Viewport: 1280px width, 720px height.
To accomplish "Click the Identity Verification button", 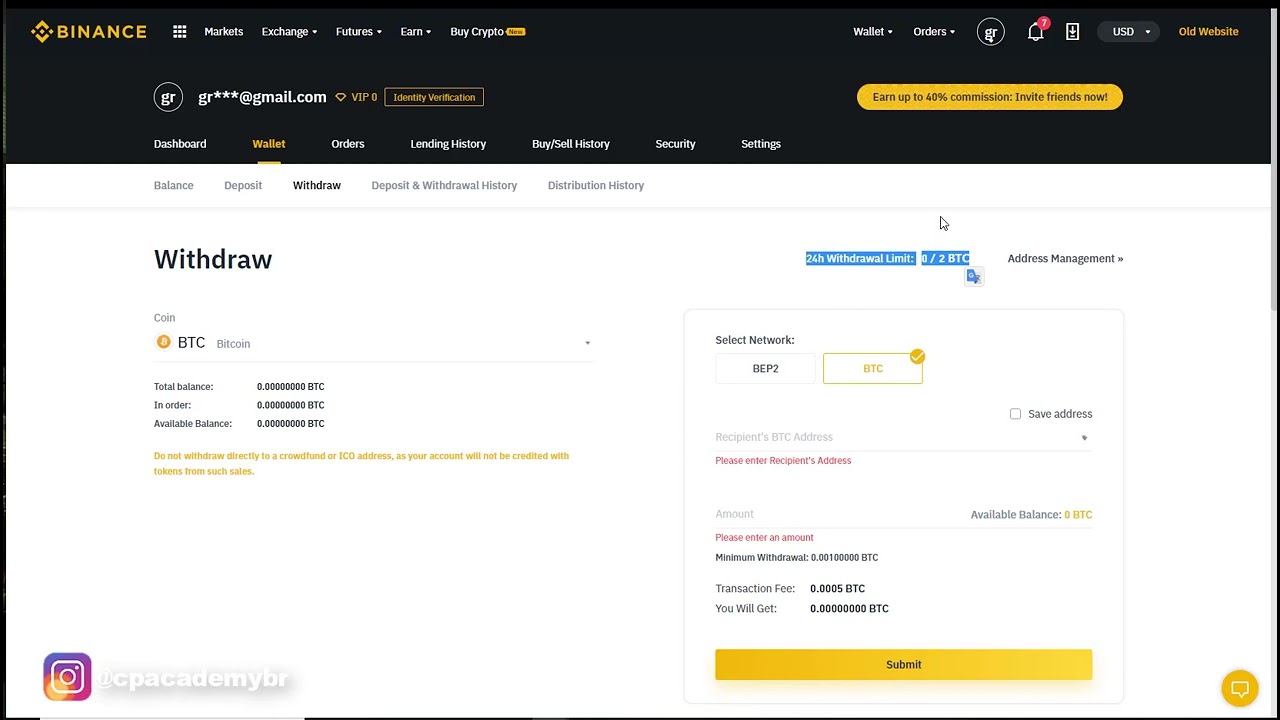I will 434,97.
